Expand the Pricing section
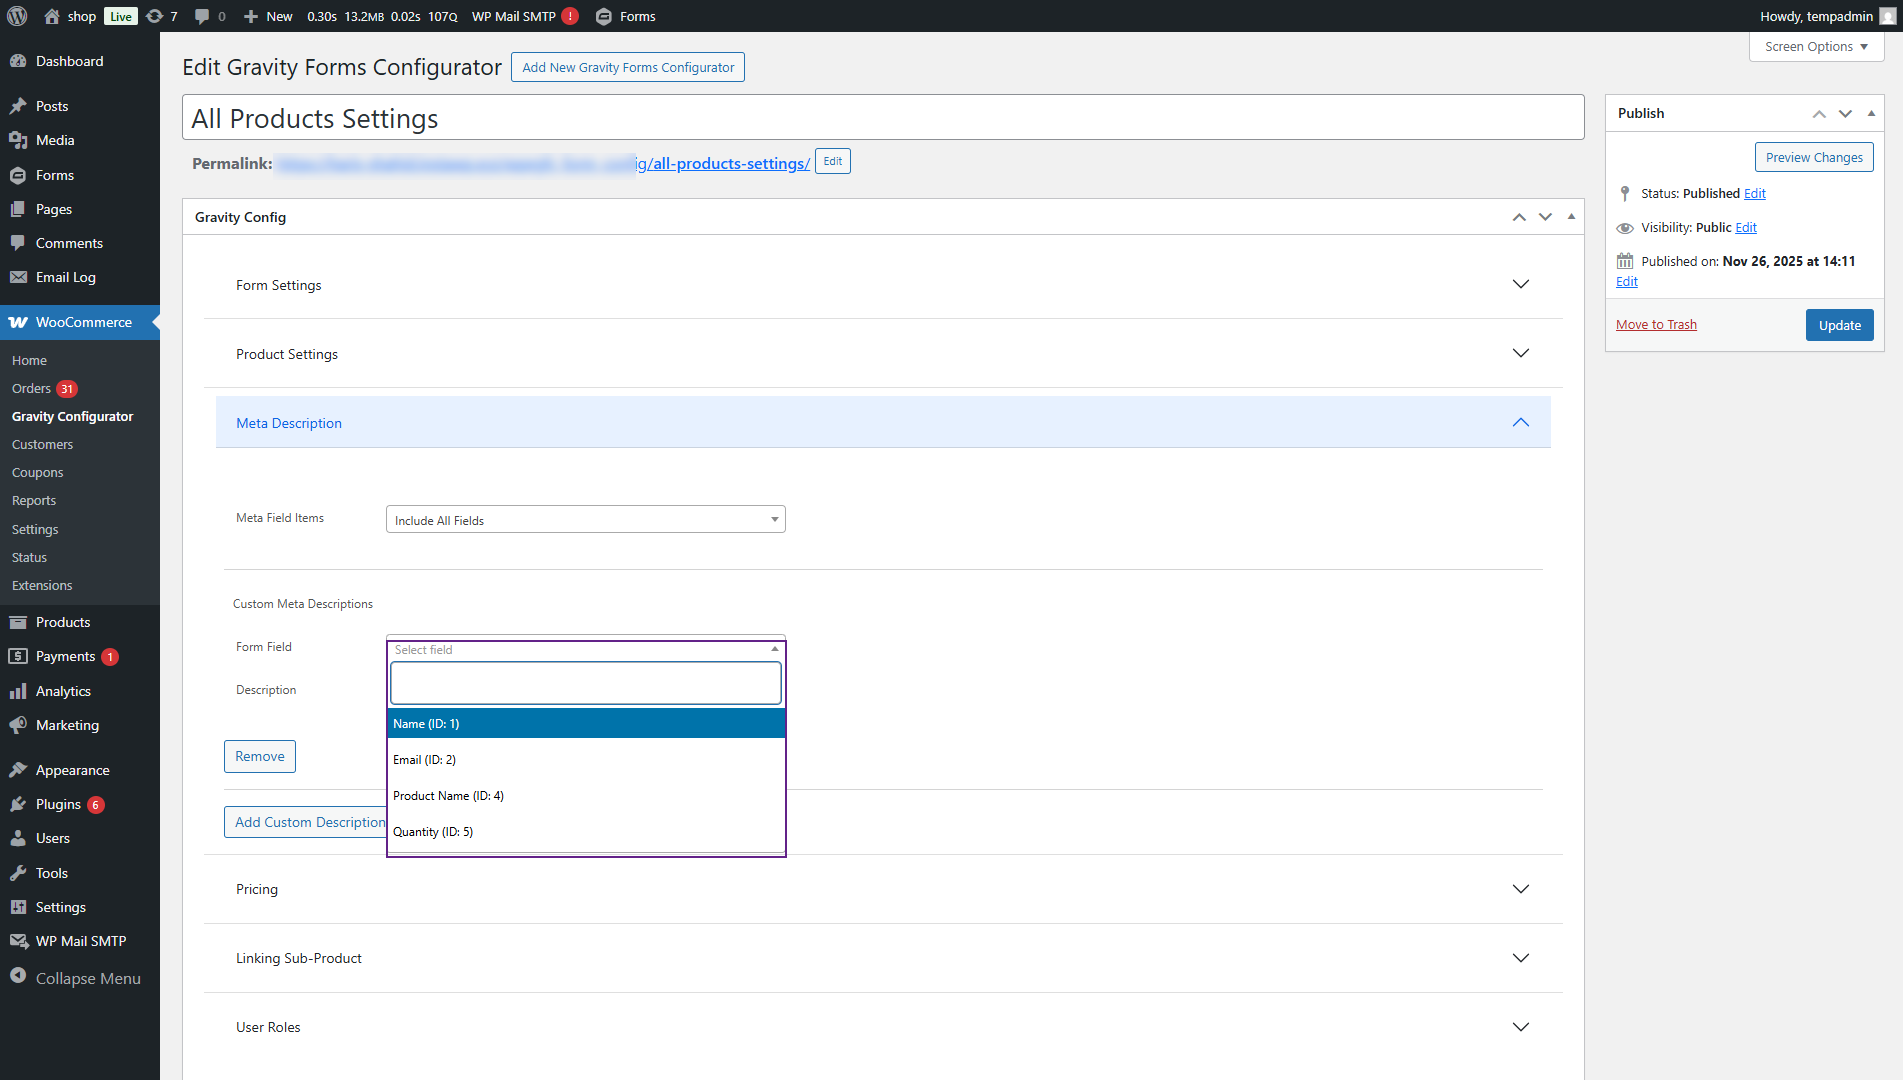This screenshot has width=1903, height=1080. 883,889
